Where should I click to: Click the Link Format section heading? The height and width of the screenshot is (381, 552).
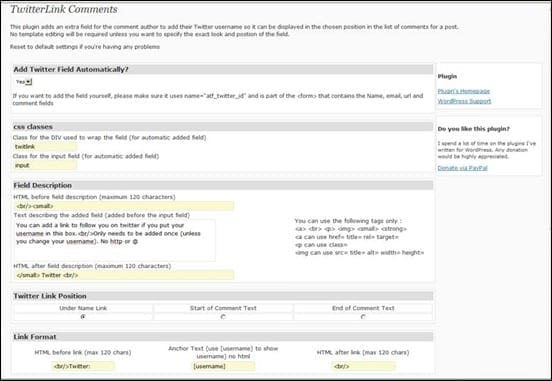point(34,337)
